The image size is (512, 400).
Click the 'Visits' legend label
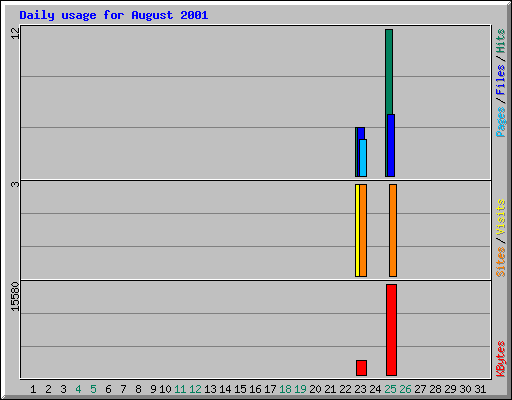500,217
